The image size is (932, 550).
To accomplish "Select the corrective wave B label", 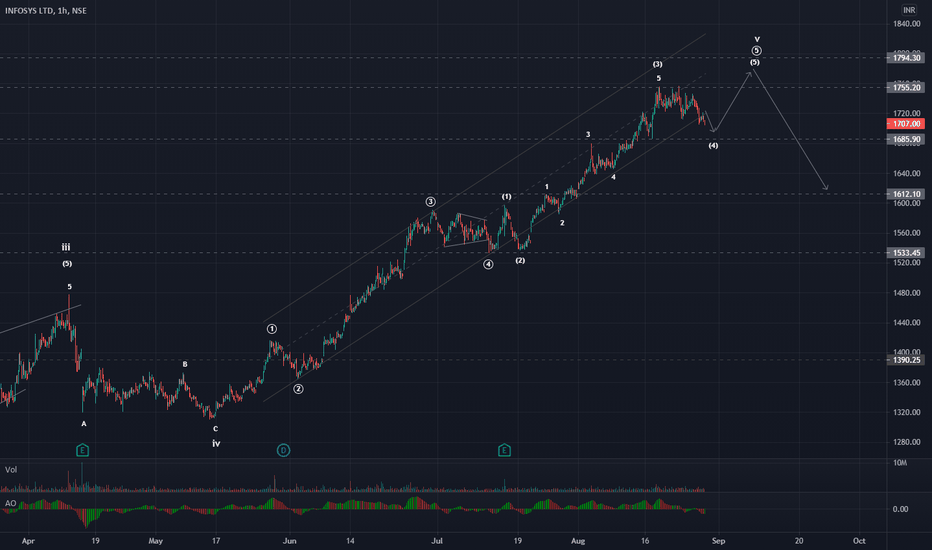I will coord(185,364).
